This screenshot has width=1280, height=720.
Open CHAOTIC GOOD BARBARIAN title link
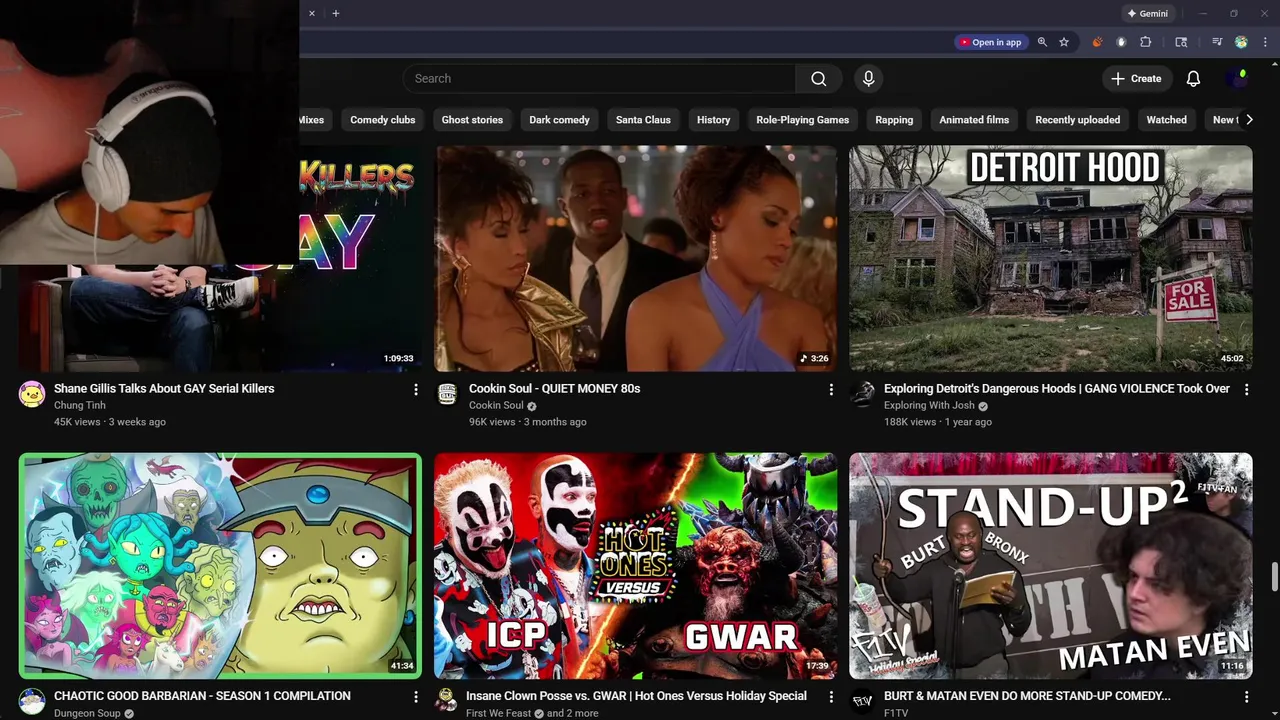[202, 696]
